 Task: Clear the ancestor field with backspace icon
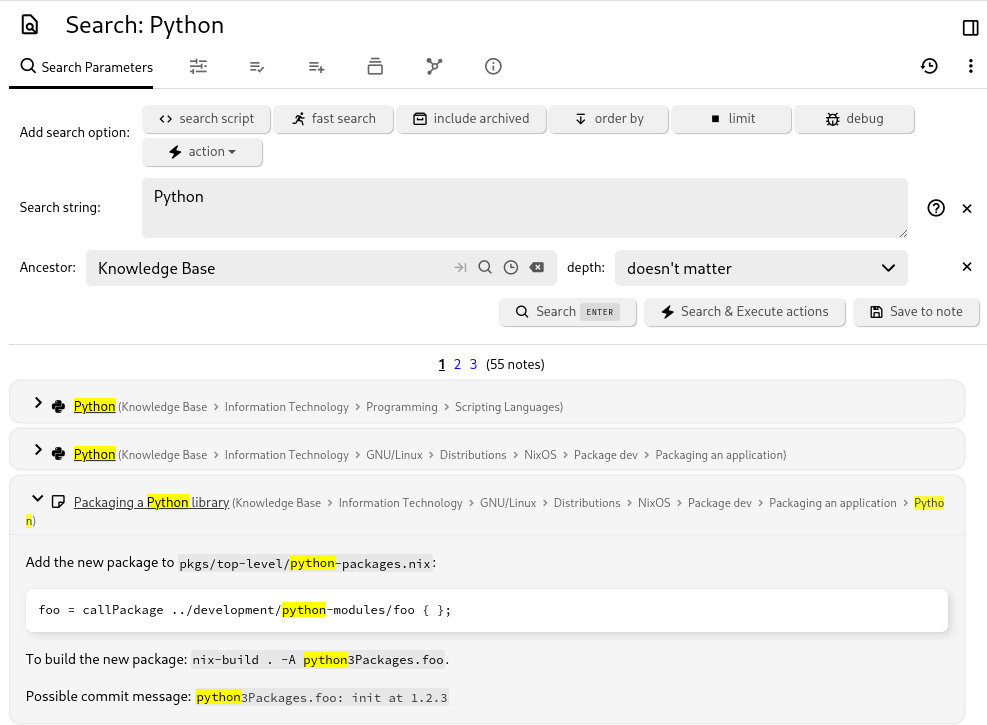click(x=537, y=268)
